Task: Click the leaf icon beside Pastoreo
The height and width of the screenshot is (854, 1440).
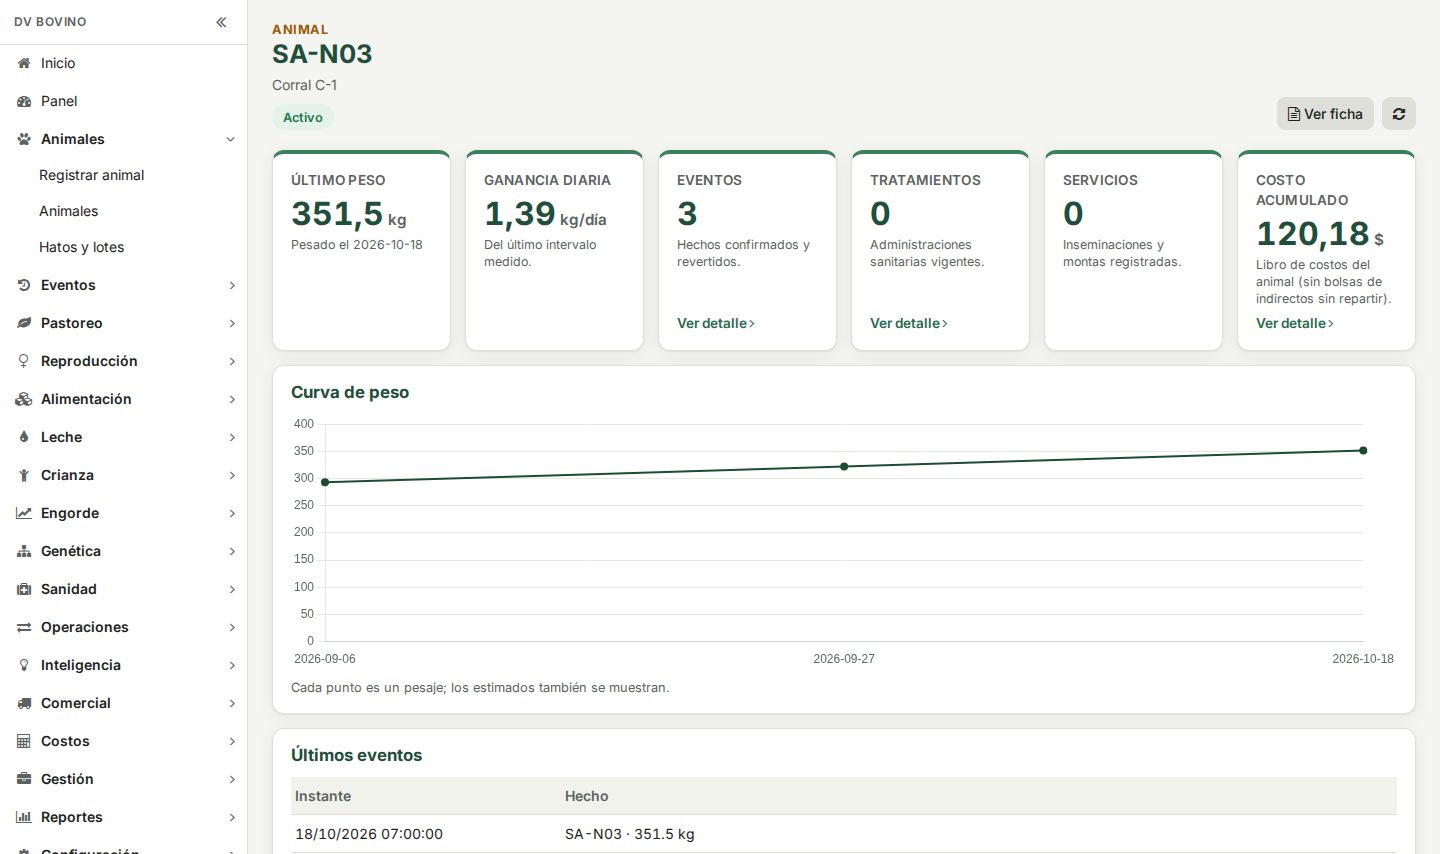Action: [x=24, y=323]
